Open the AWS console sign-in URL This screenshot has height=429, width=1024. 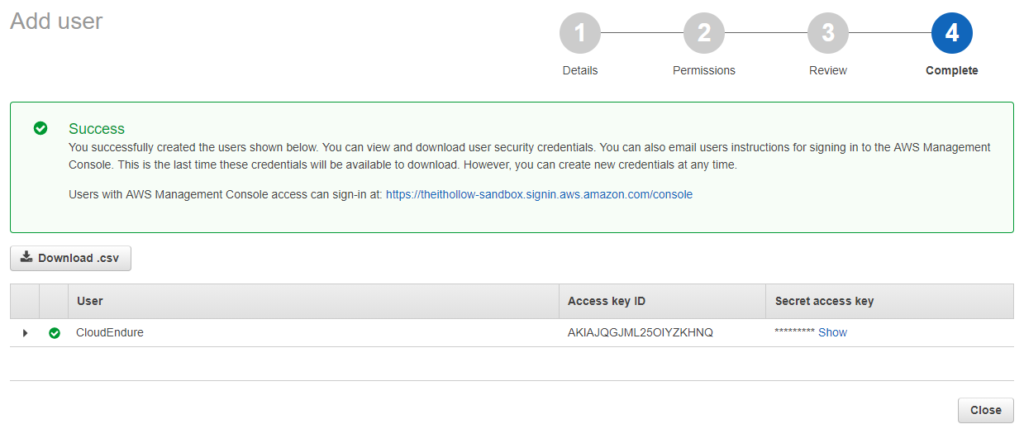[538, 194]
